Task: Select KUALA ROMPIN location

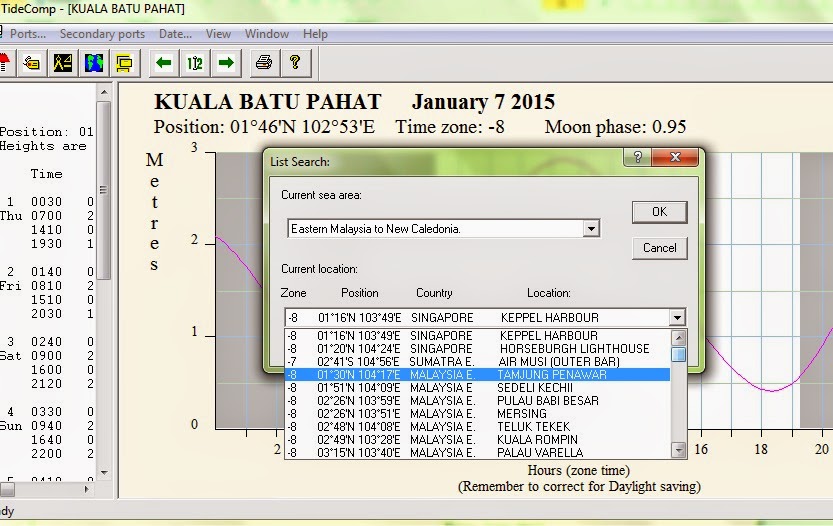Action: point(478,440)
